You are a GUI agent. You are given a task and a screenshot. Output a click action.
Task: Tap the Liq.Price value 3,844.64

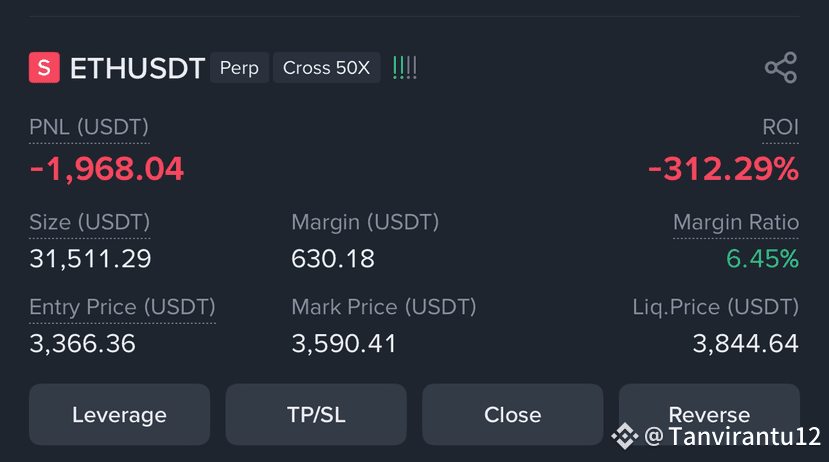tap(745, 344)
